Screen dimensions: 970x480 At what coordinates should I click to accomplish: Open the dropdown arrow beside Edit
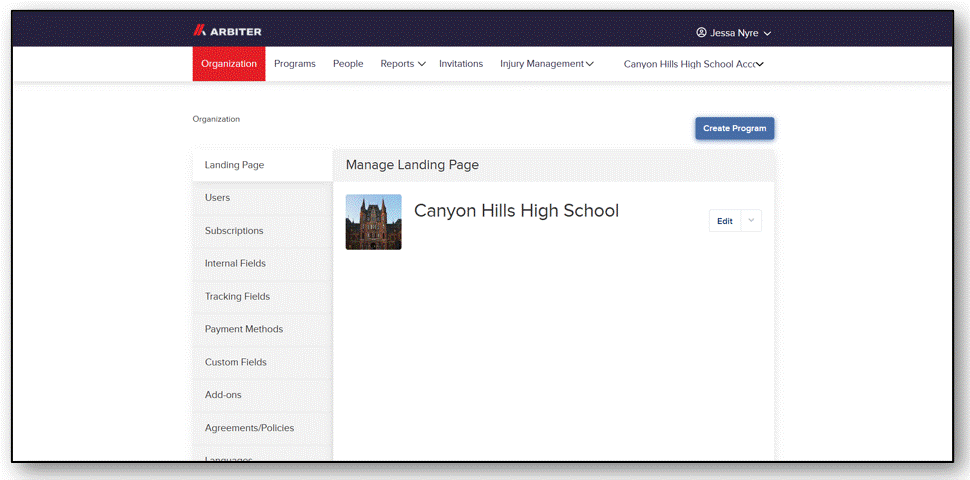point(751,221)
